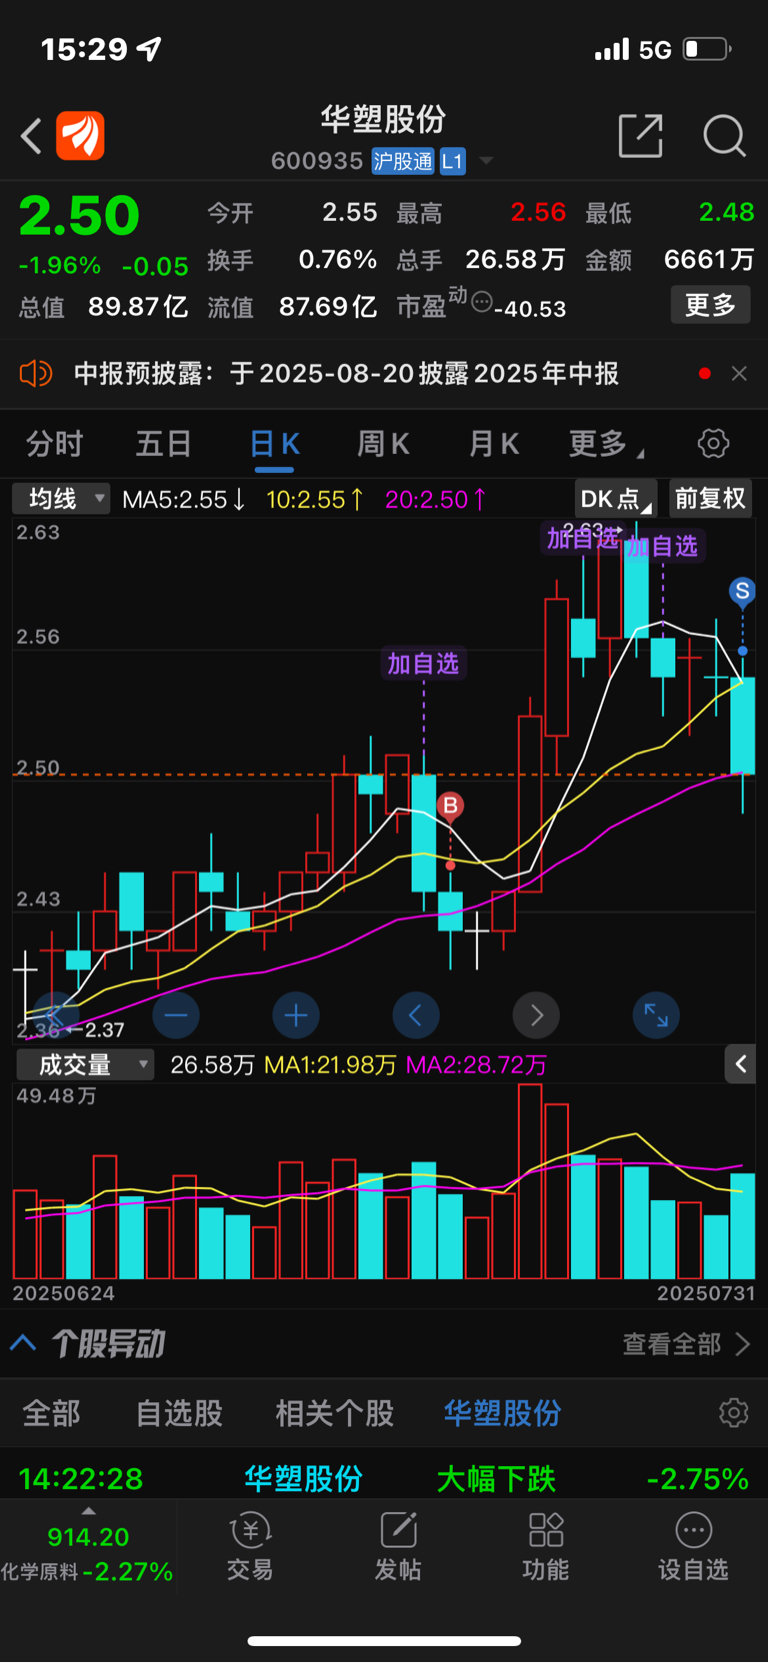768x1663 pixels.
Task: Open 更多 quote details button
Action: click(x=710, y=305)
